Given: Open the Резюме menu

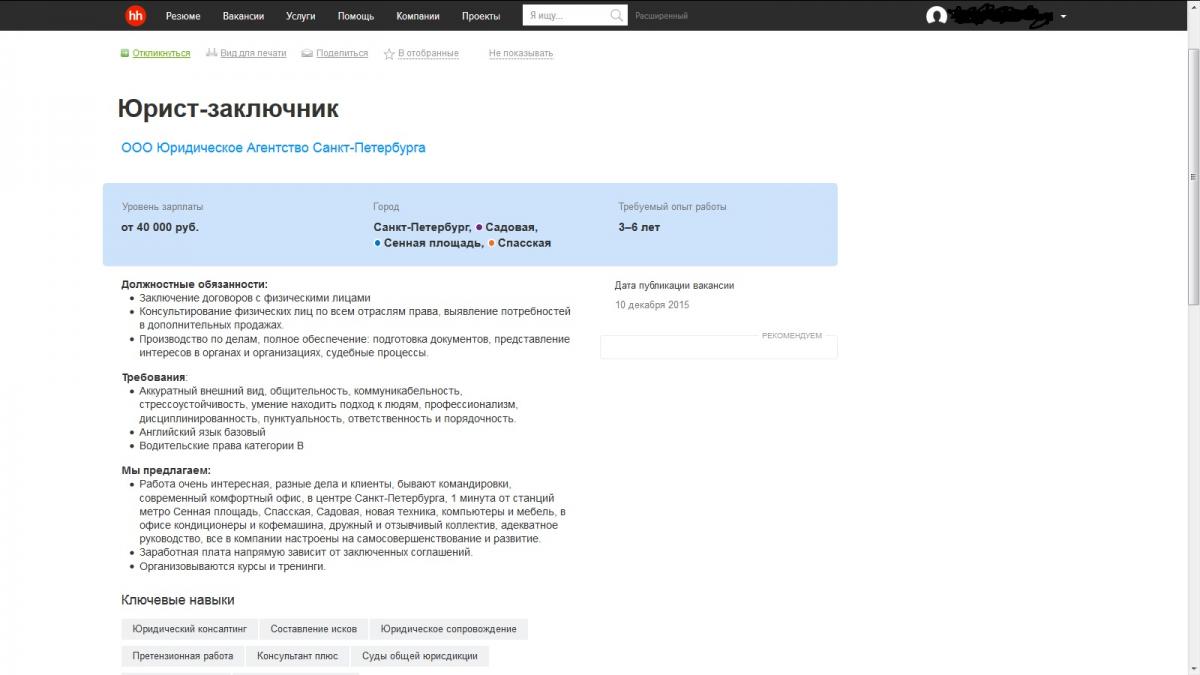Looking at the screenshot, I should (x=183, y=16).
